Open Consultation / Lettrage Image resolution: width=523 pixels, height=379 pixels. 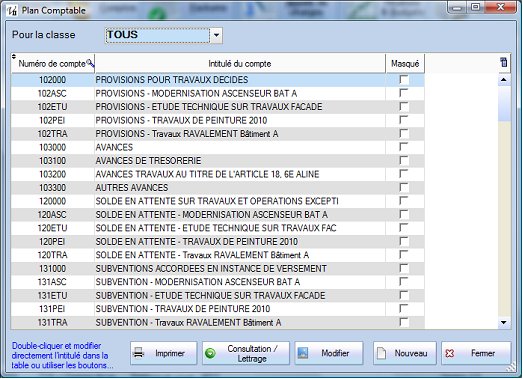[246, 353]
